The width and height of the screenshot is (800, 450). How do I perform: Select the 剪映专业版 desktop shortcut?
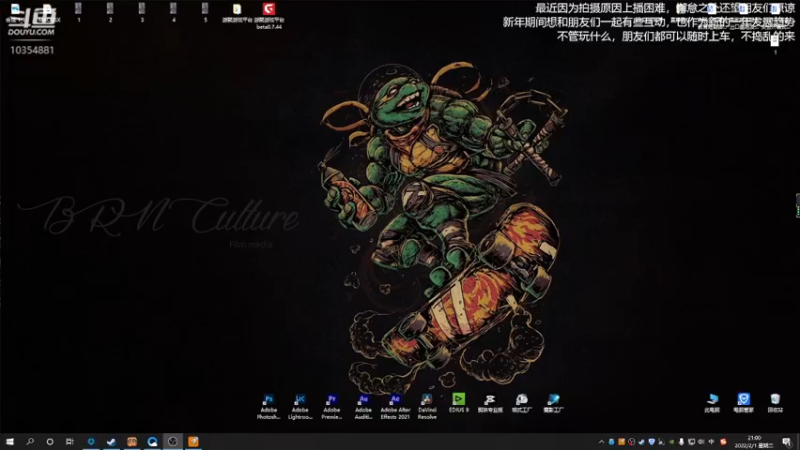coord(490,403)
